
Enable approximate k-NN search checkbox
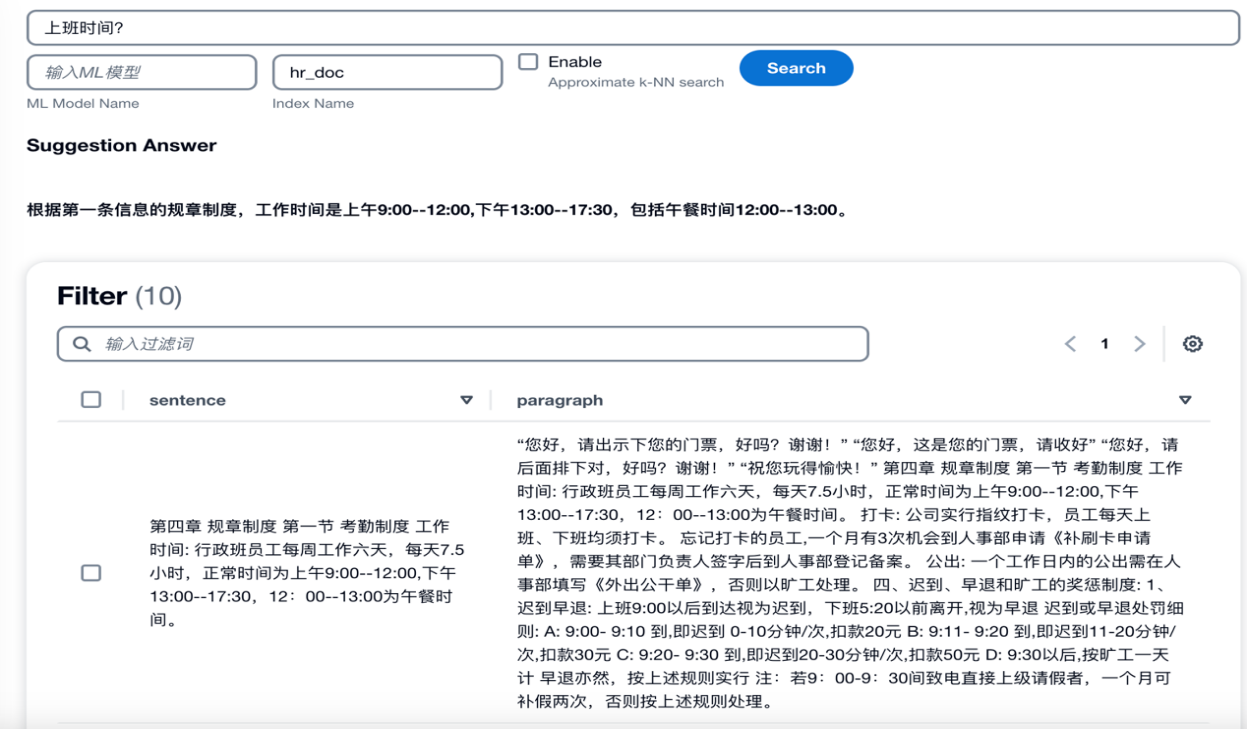(528, 62)
